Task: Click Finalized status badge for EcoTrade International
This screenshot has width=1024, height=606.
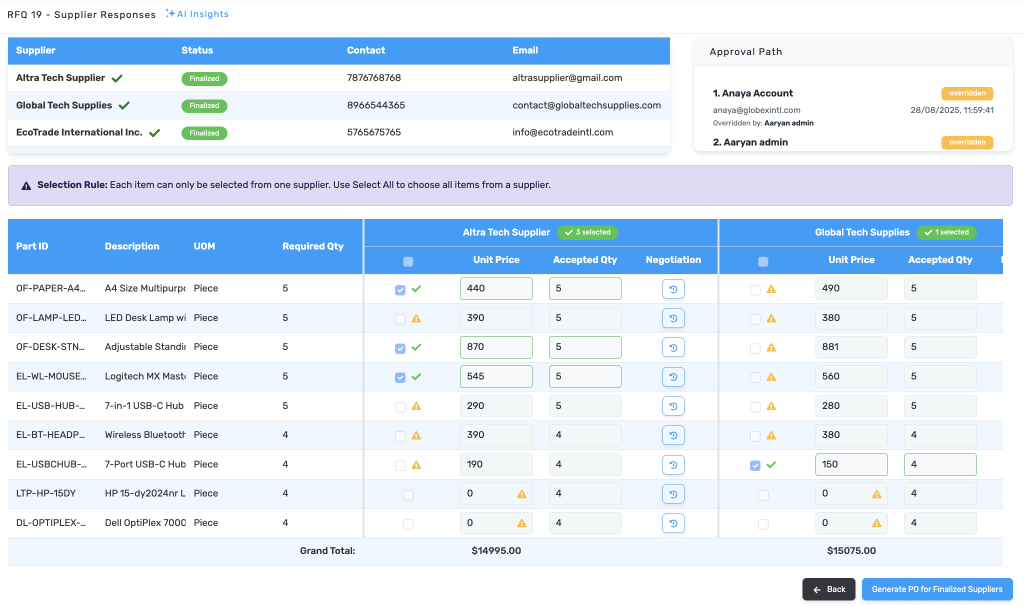Action: (x=204, y=132)
